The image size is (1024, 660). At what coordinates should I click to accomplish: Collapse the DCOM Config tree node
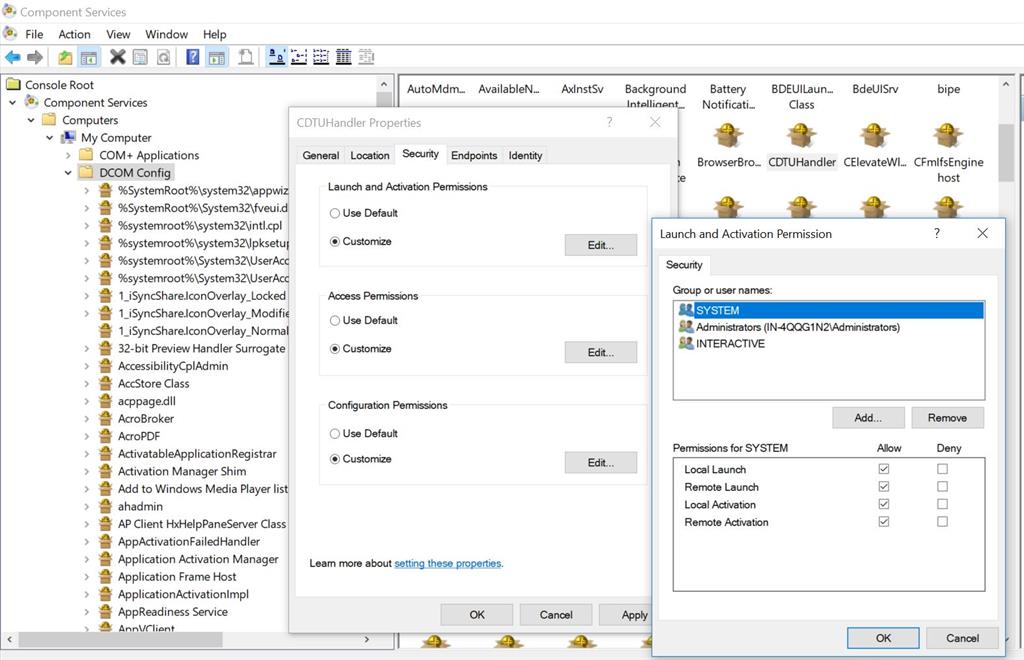68,173
